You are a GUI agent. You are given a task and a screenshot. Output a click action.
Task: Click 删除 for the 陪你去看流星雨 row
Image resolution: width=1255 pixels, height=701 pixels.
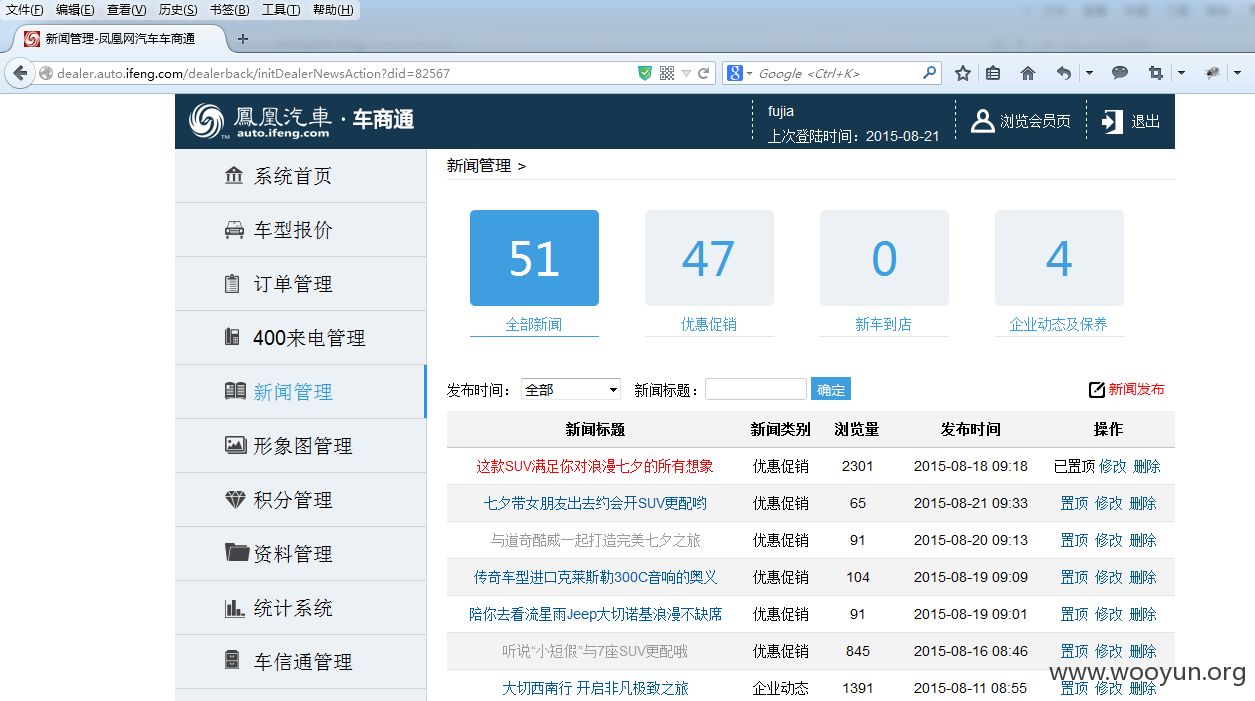1143,614
